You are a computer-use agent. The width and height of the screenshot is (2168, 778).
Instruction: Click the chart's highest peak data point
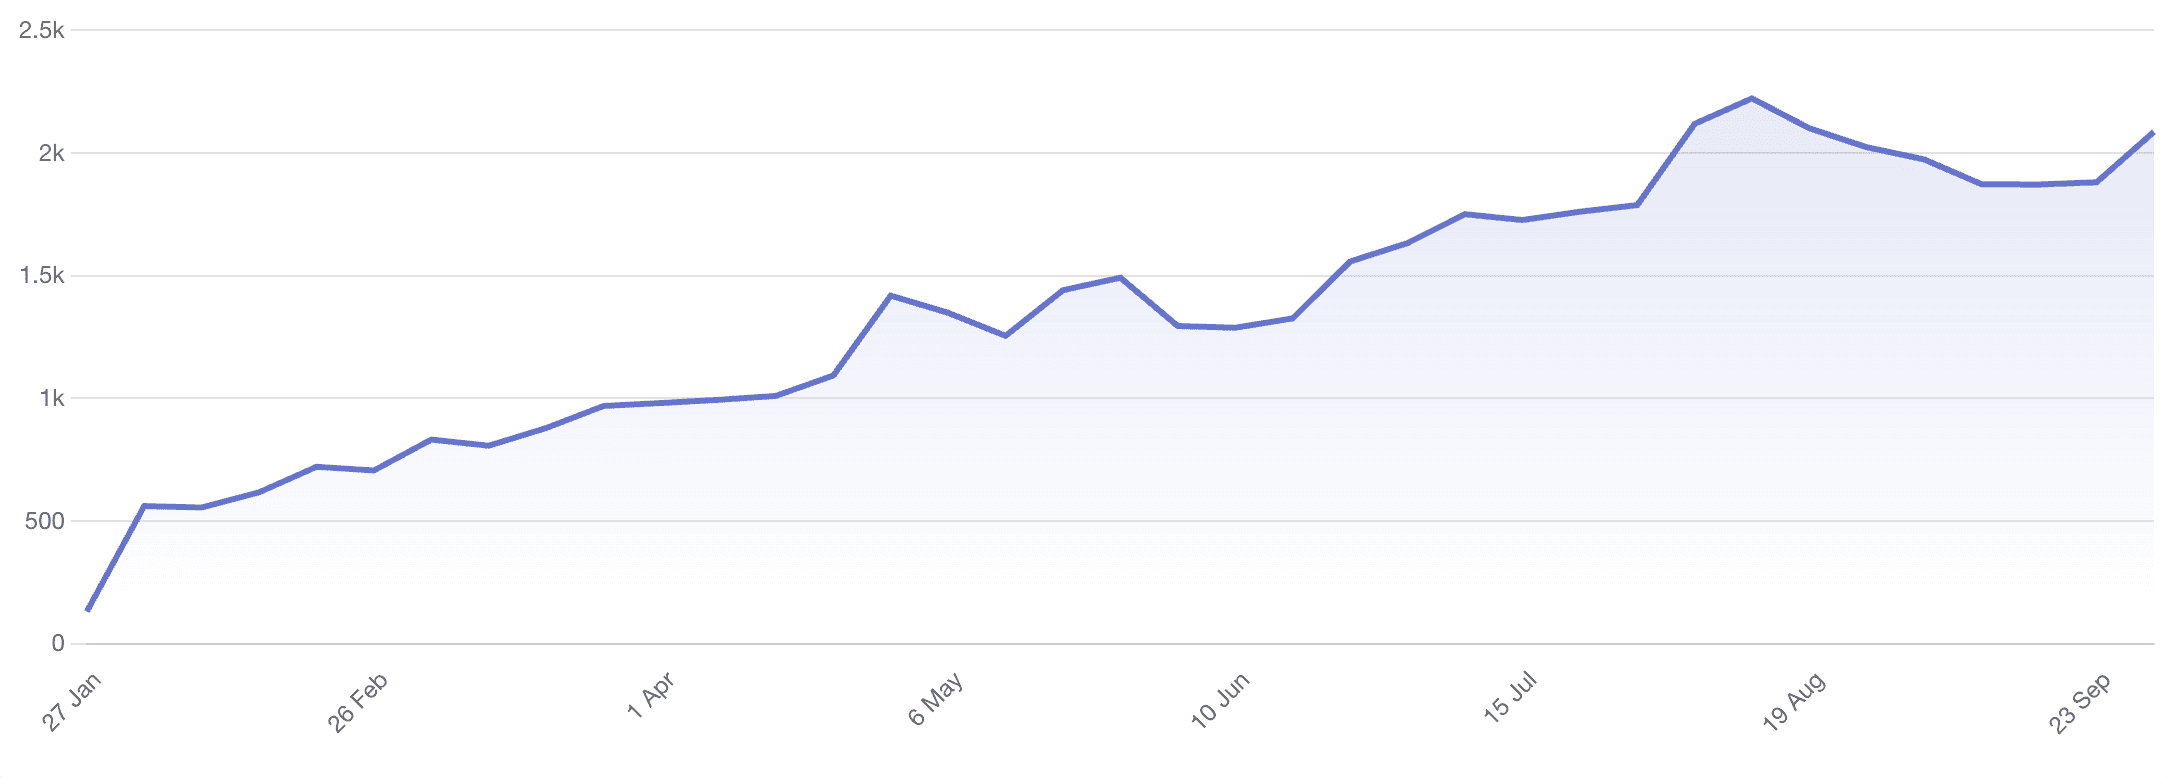point(1752,98)
